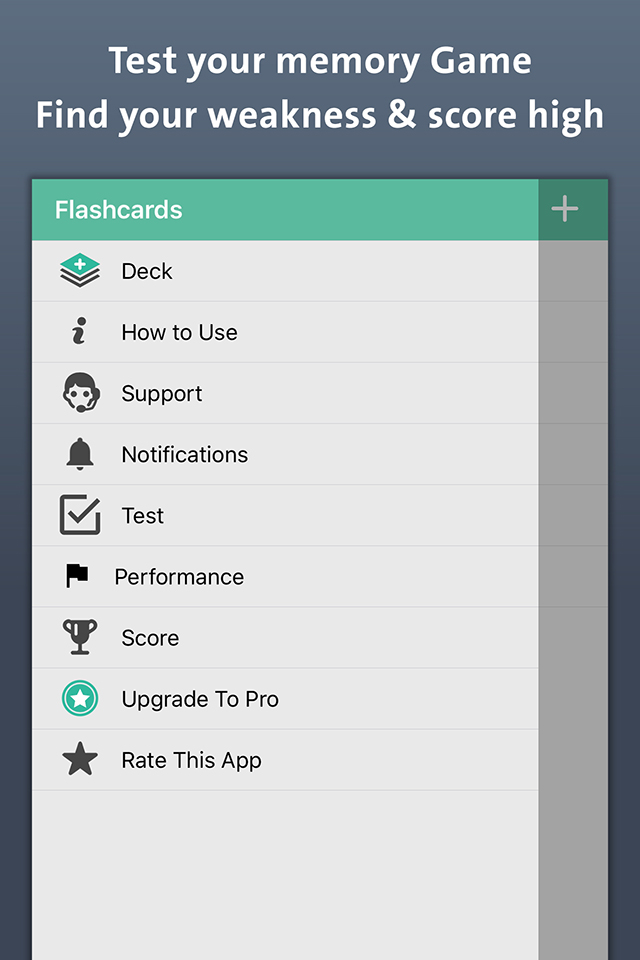Select the Performance menu label
The image size is (640, 960).
(x=179, y=576)
